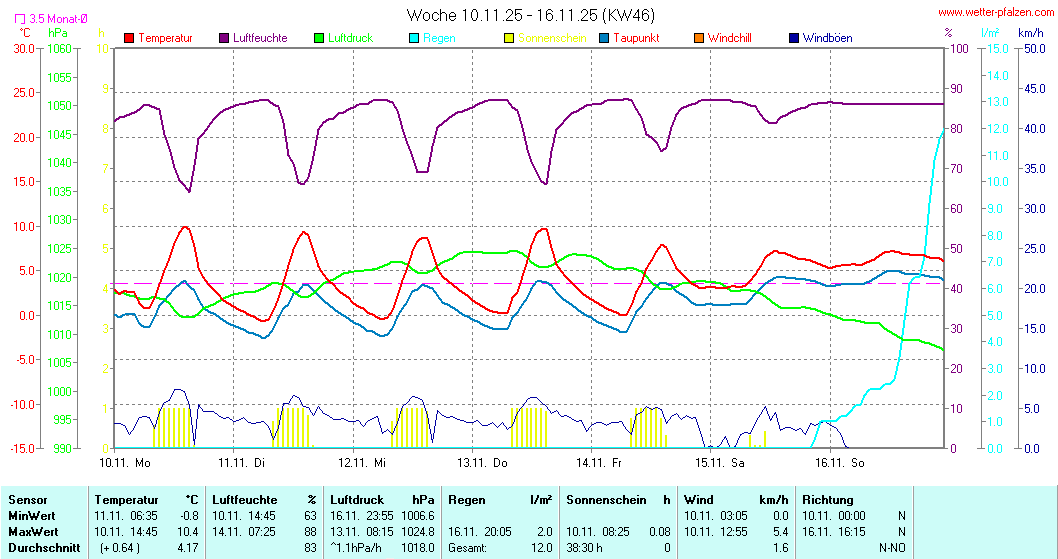The height and width of the screenshot is (559, 1058).
Task: Click the MinWert row label
Action: tap(33, 515)
